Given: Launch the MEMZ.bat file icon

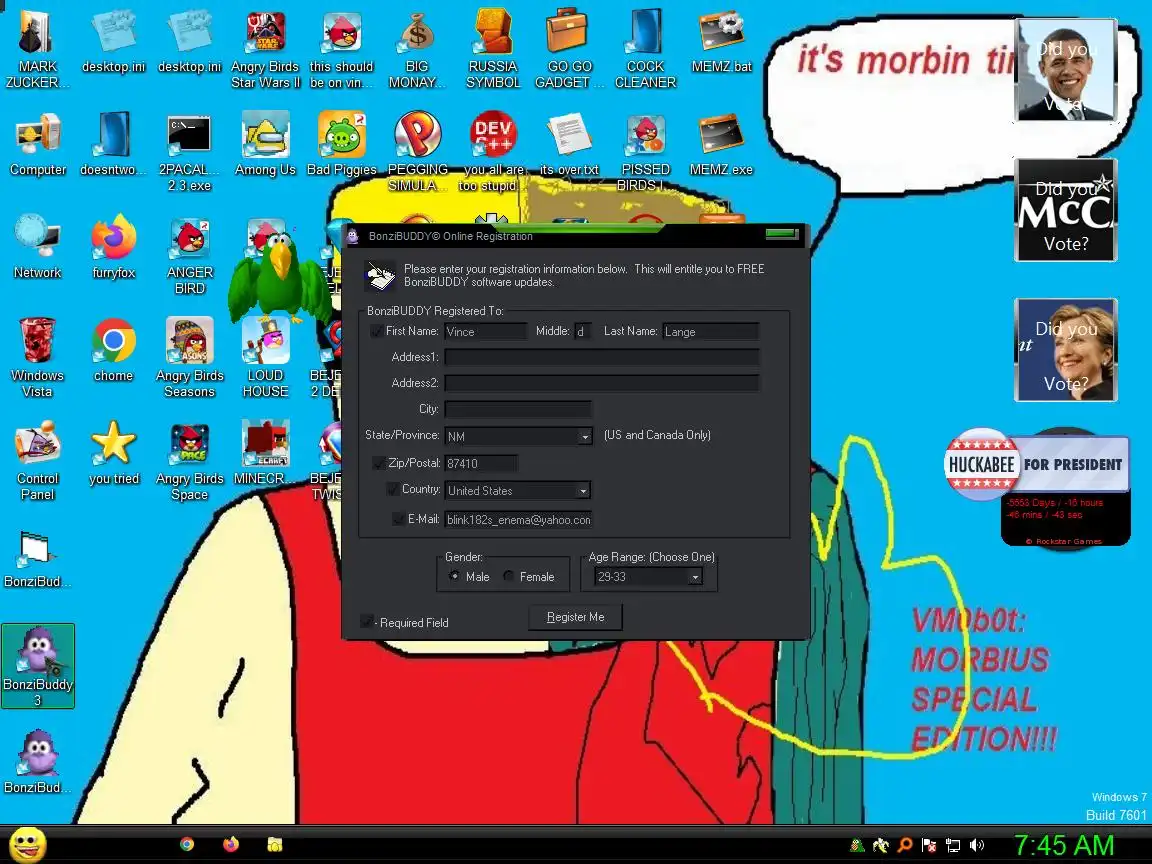Looking at the screenshot, I should click(721, 42).
